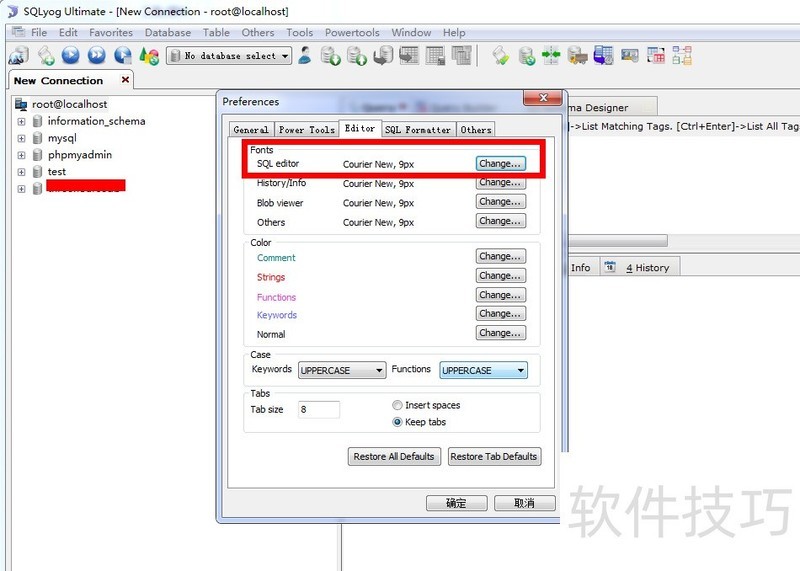Switch to the Others preferences tab
Image resolution: width=800 pixels, height=571 pixels.
(x=476, y=130)
